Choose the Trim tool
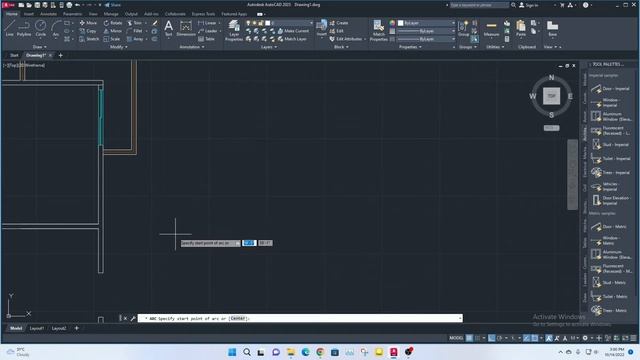The image size is (640, 360). tap(135, 23)
